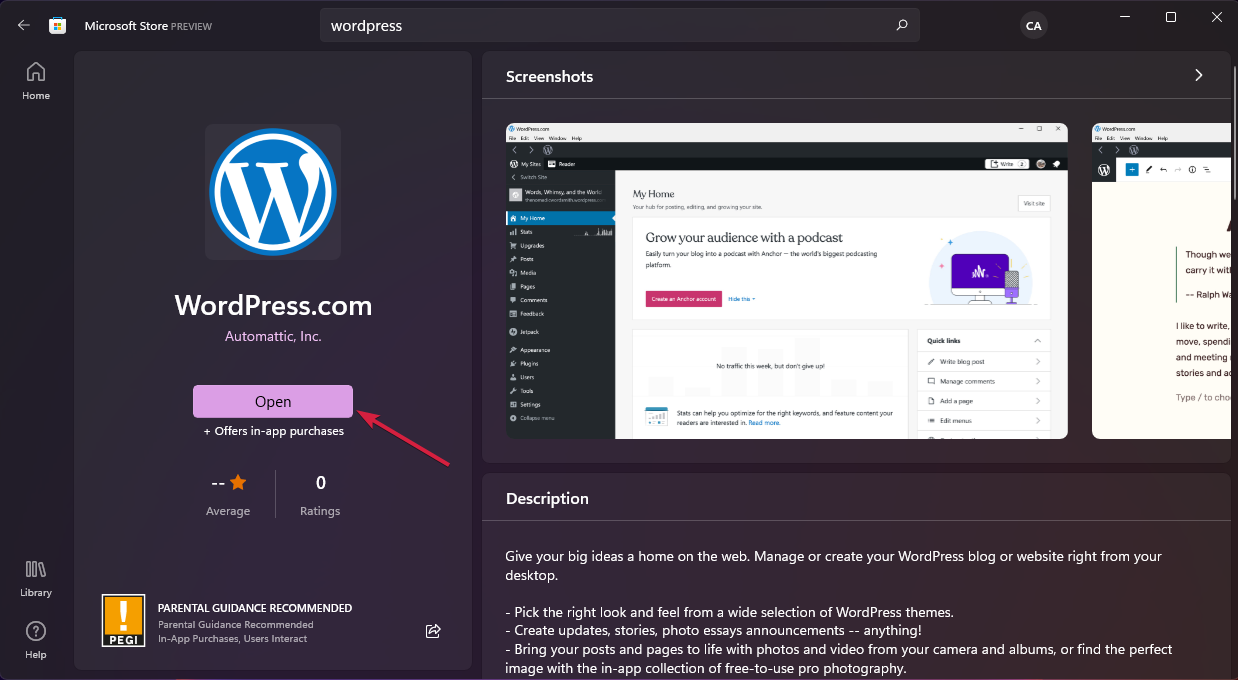Go back with the back arrow
The image size is (1238, 680).
click(x=24, y=26)
